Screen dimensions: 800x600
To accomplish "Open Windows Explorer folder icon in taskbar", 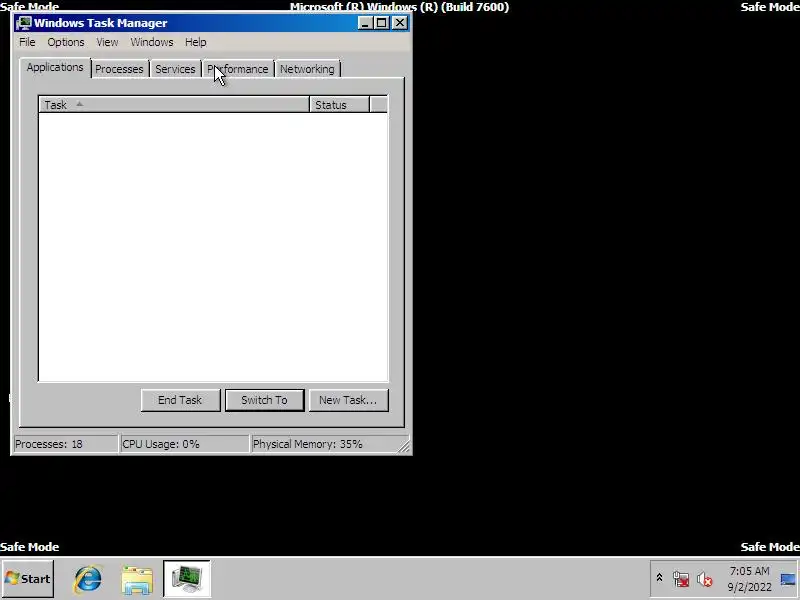I will point(137,579).
